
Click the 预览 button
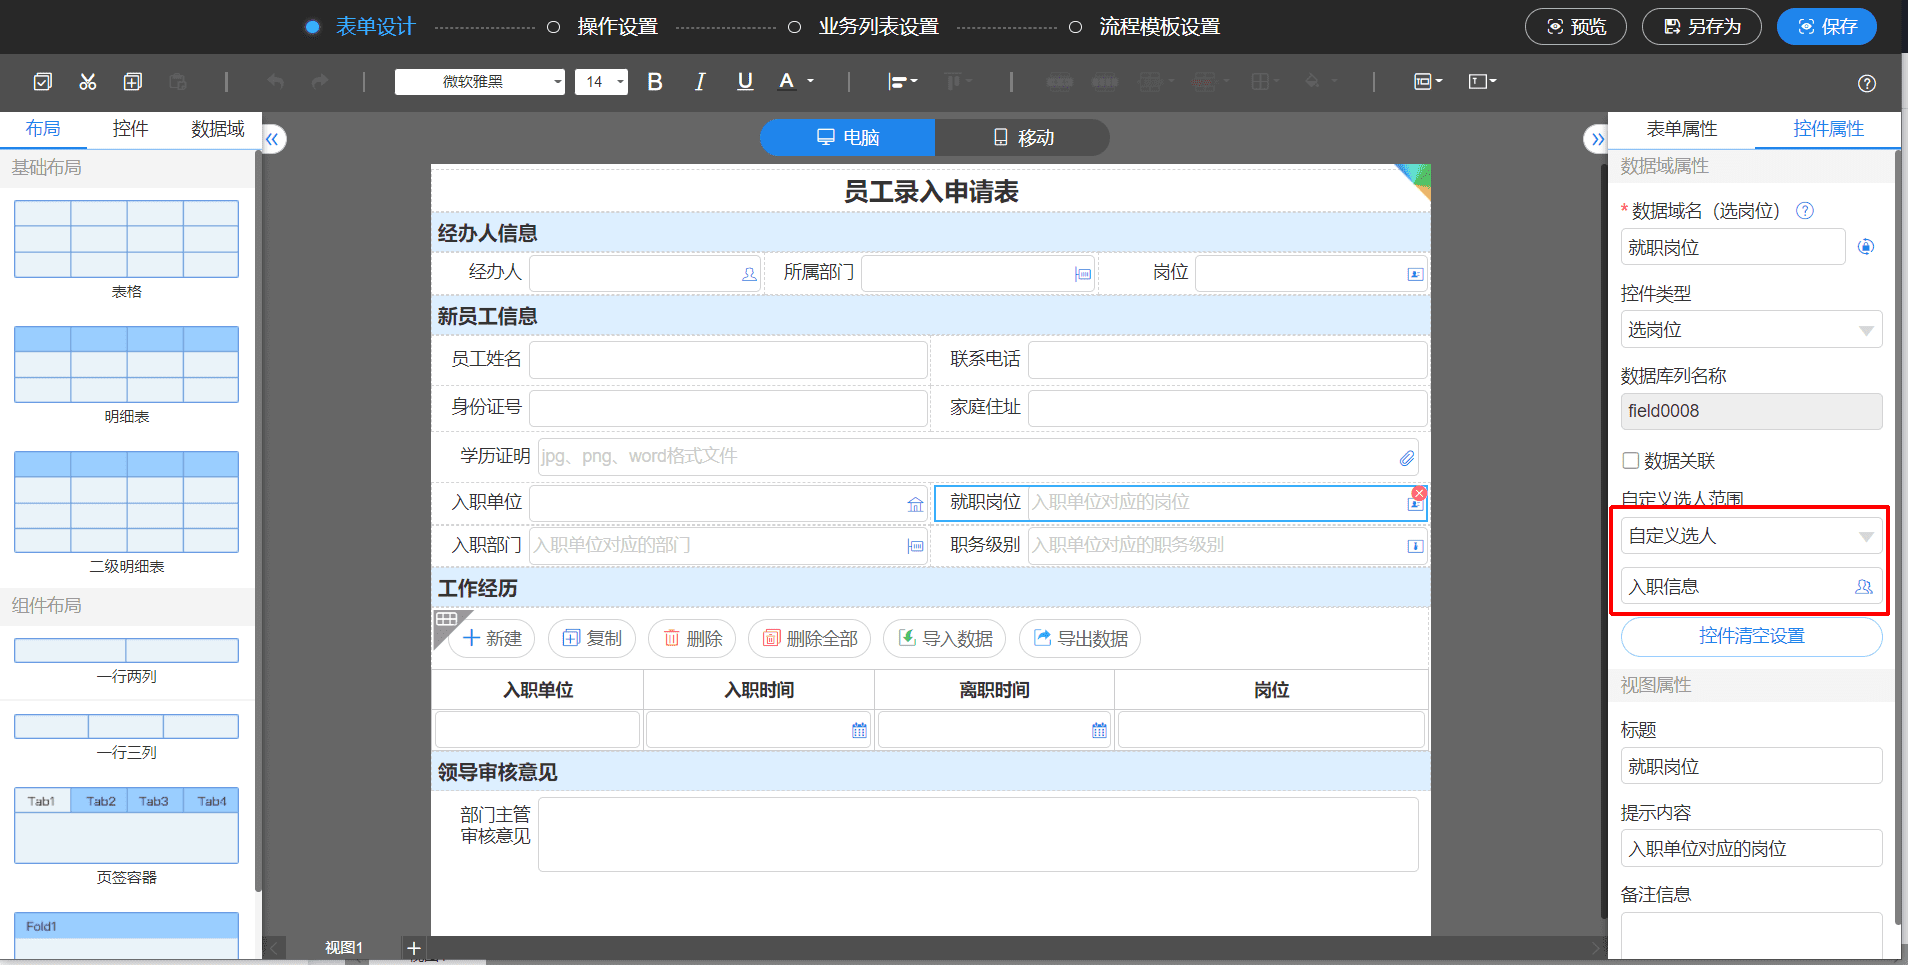(1576, 27)
